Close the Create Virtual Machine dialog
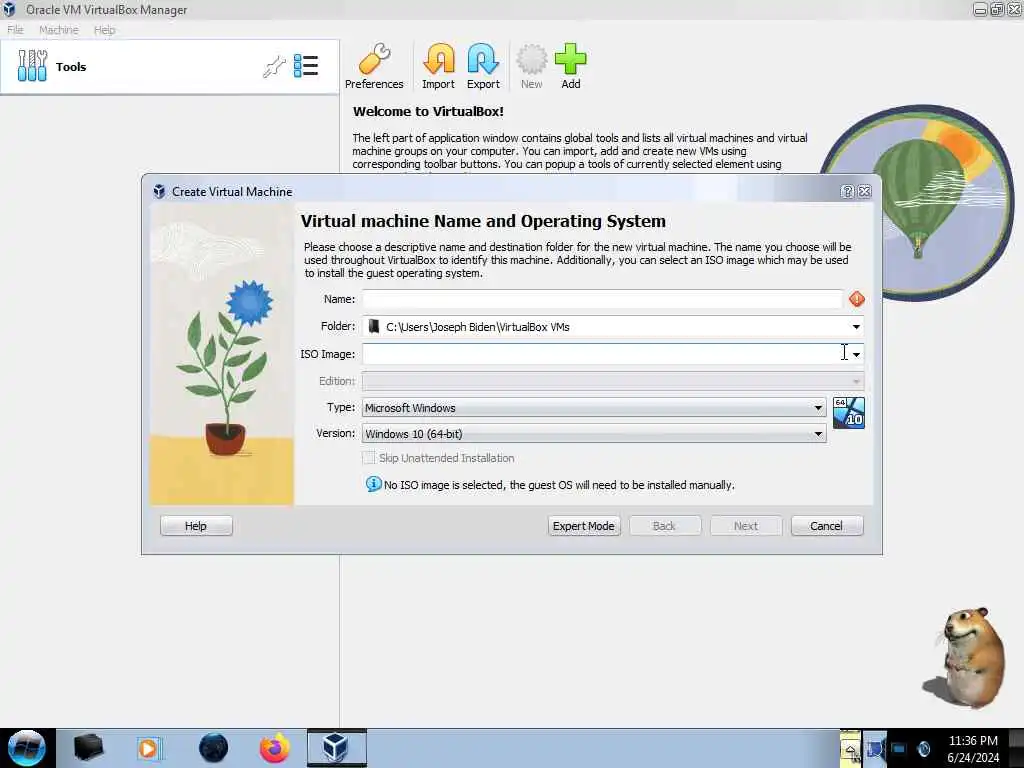Screen dimensions: 1024x768 [865, 191]
